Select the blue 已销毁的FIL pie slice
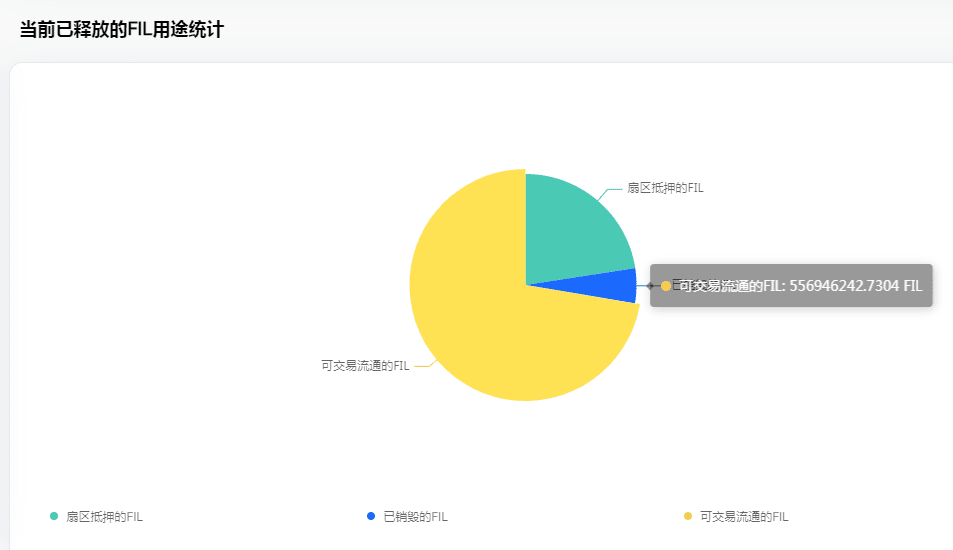 coord(618,286)
